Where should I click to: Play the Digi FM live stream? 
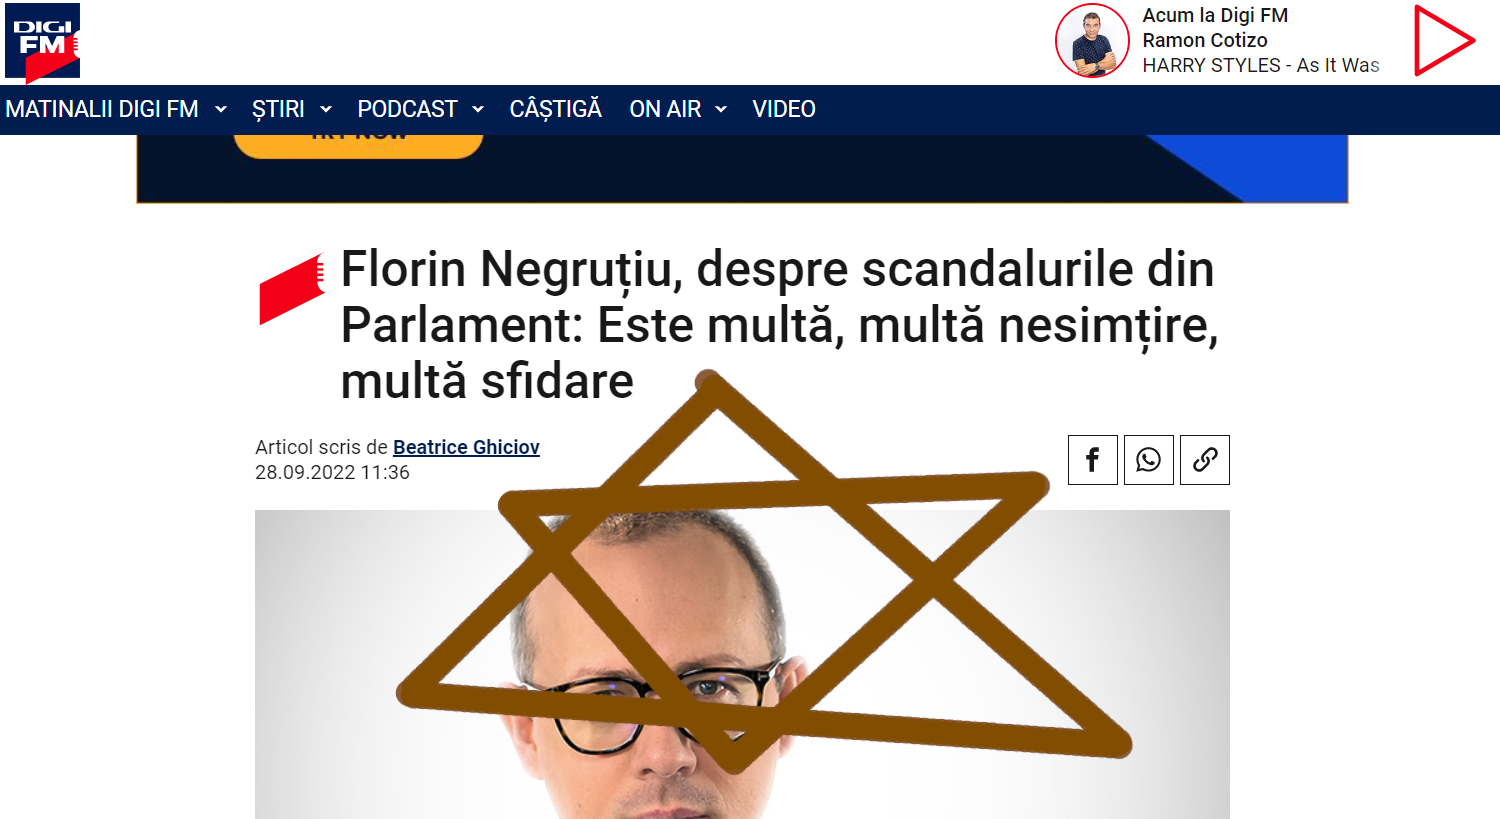[1444, 41]
